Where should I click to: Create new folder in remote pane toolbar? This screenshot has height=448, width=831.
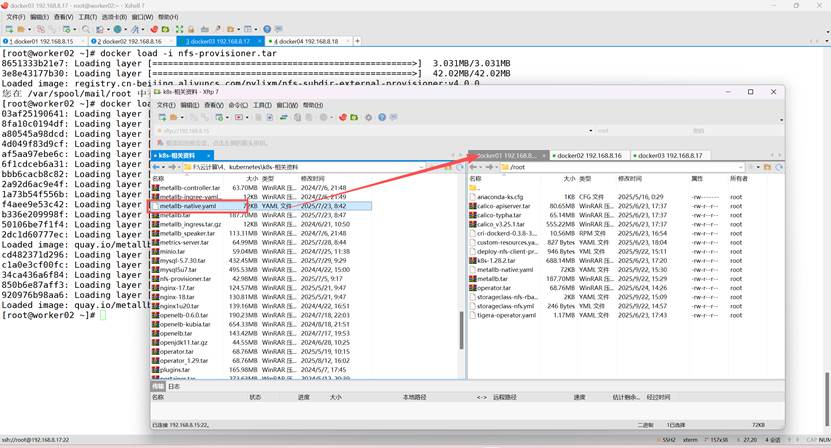pos(767,167)
